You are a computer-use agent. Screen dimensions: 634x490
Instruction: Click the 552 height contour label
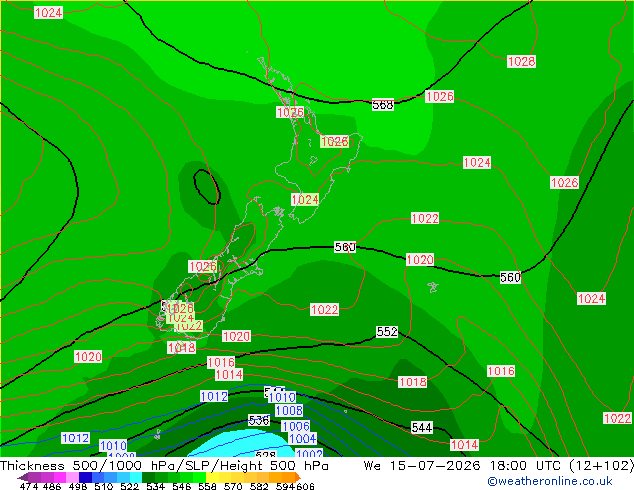point(387,332)
